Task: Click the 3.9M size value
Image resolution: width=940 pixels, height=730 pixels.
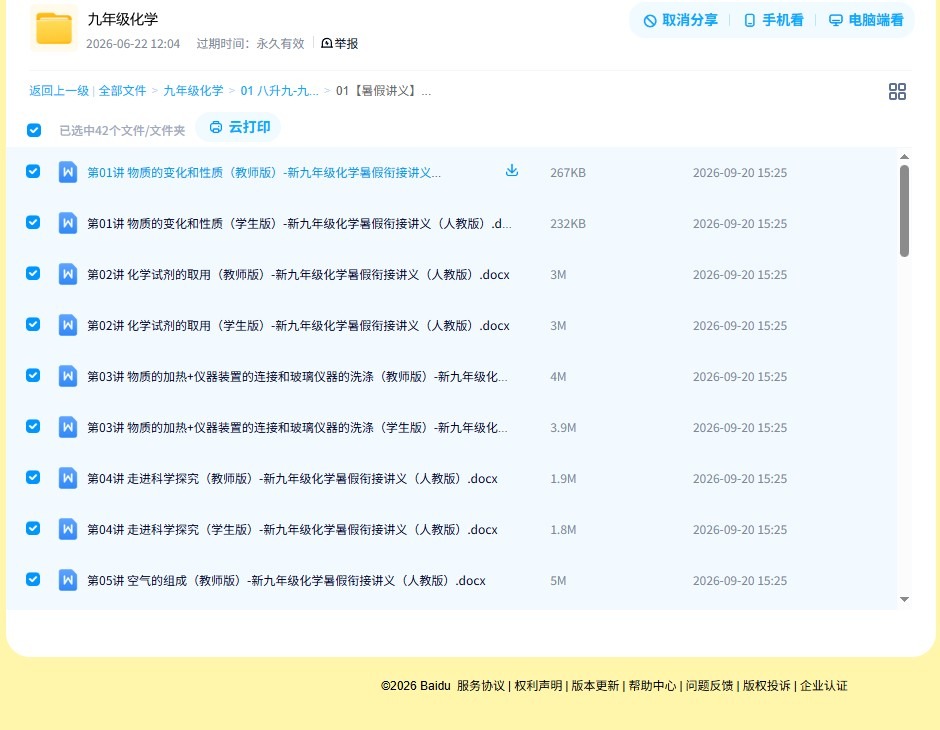Action: pyautogui.click(x=563, y=427)
